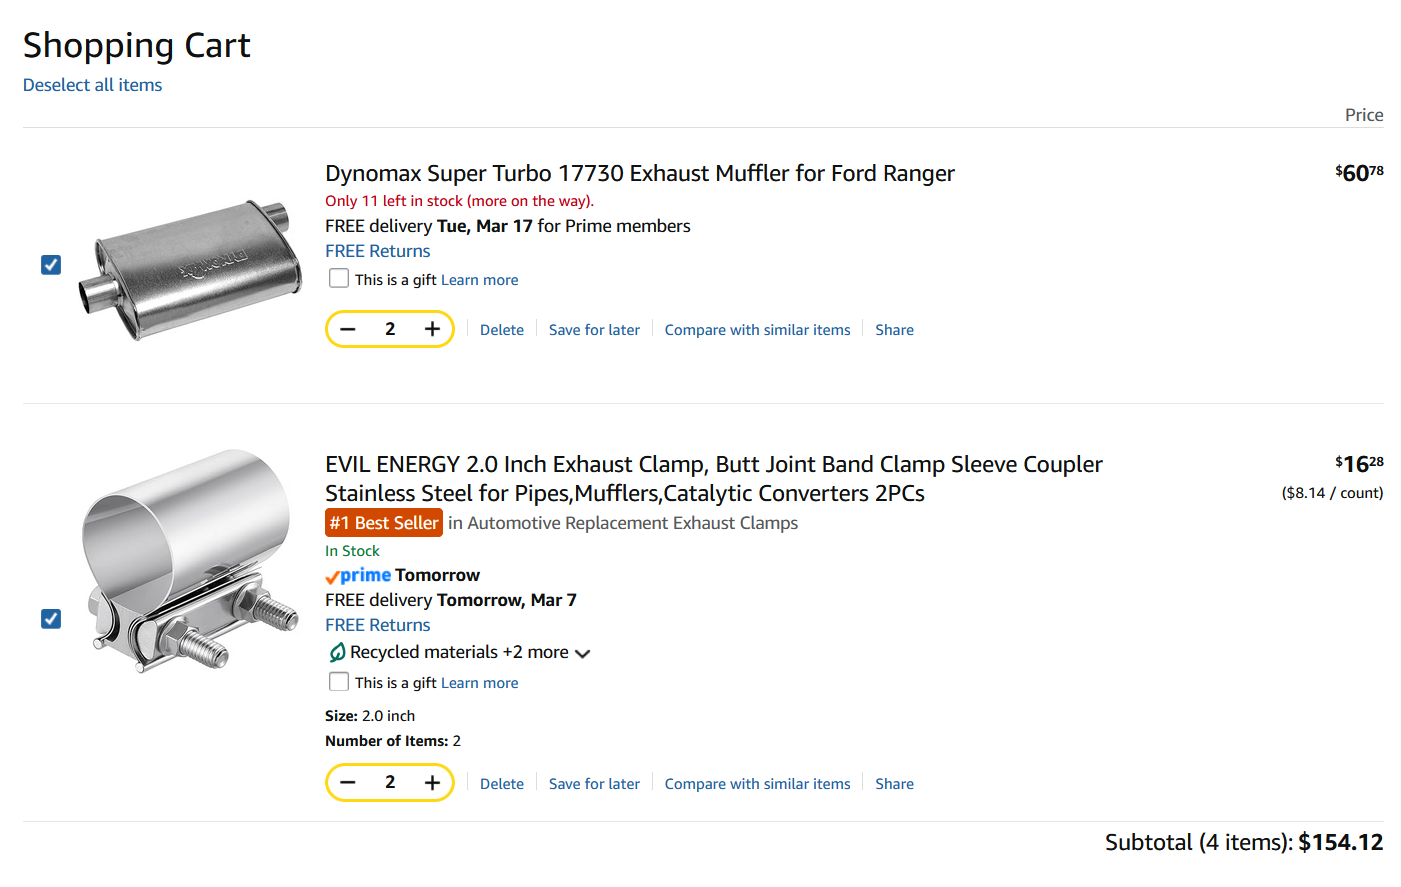The height and width of the screenshot is (887, 1401).
Task: Open the #1 Best Seller badge
Action: click(x=384, y=523)
